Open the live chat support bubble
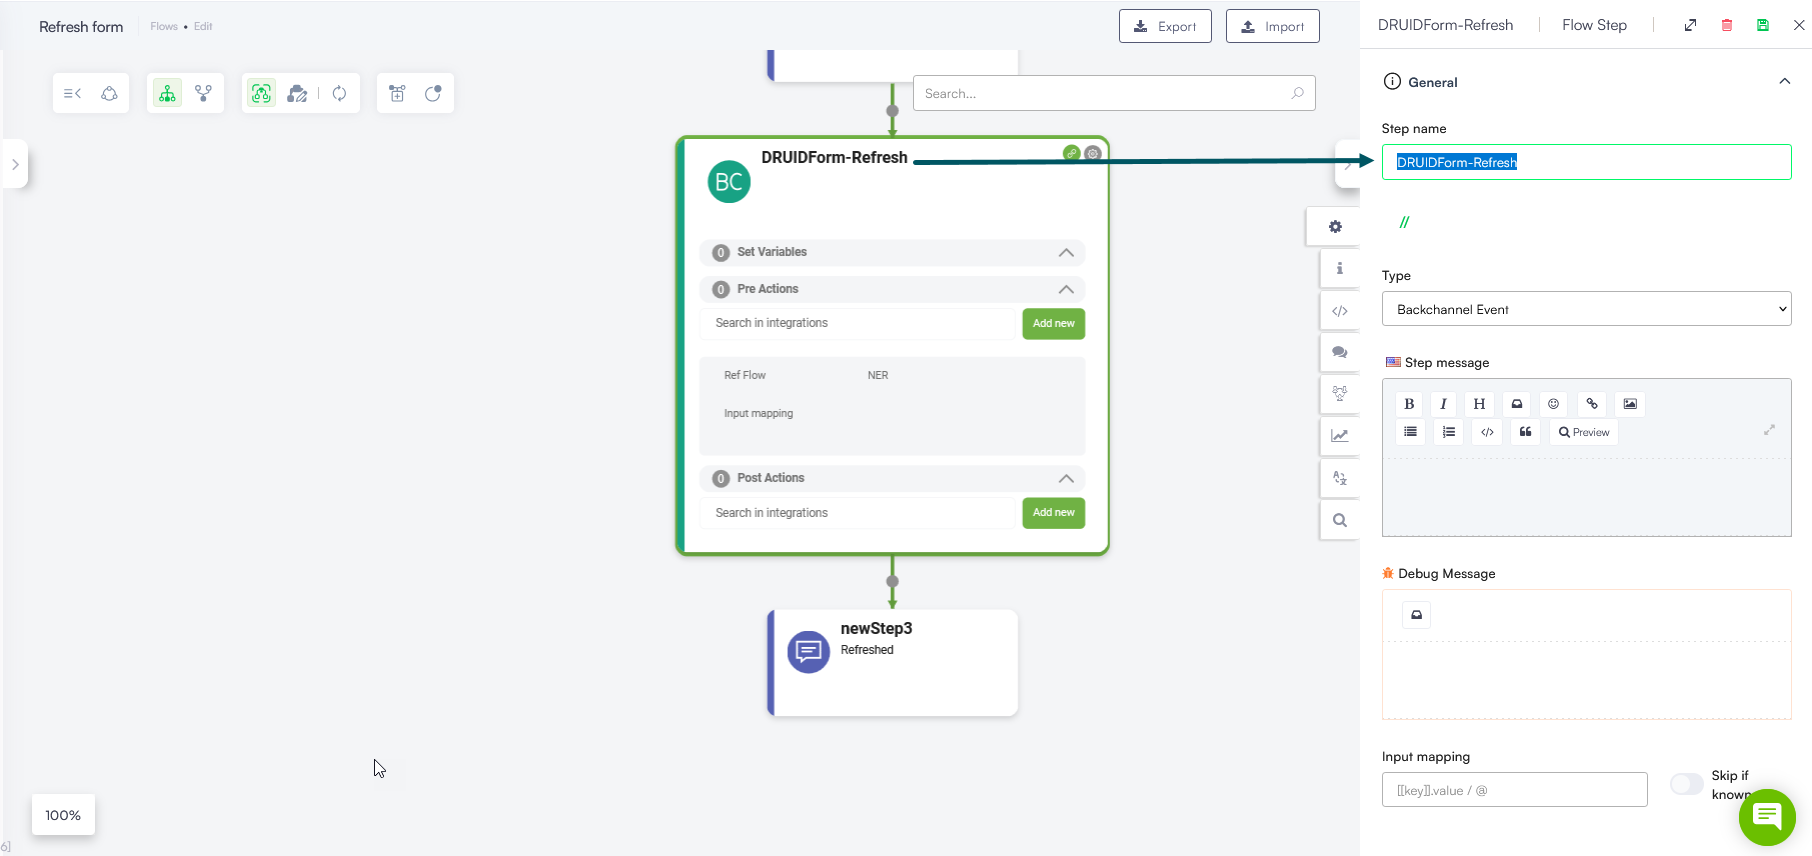1812x856 pixels. pos(1766,817)
